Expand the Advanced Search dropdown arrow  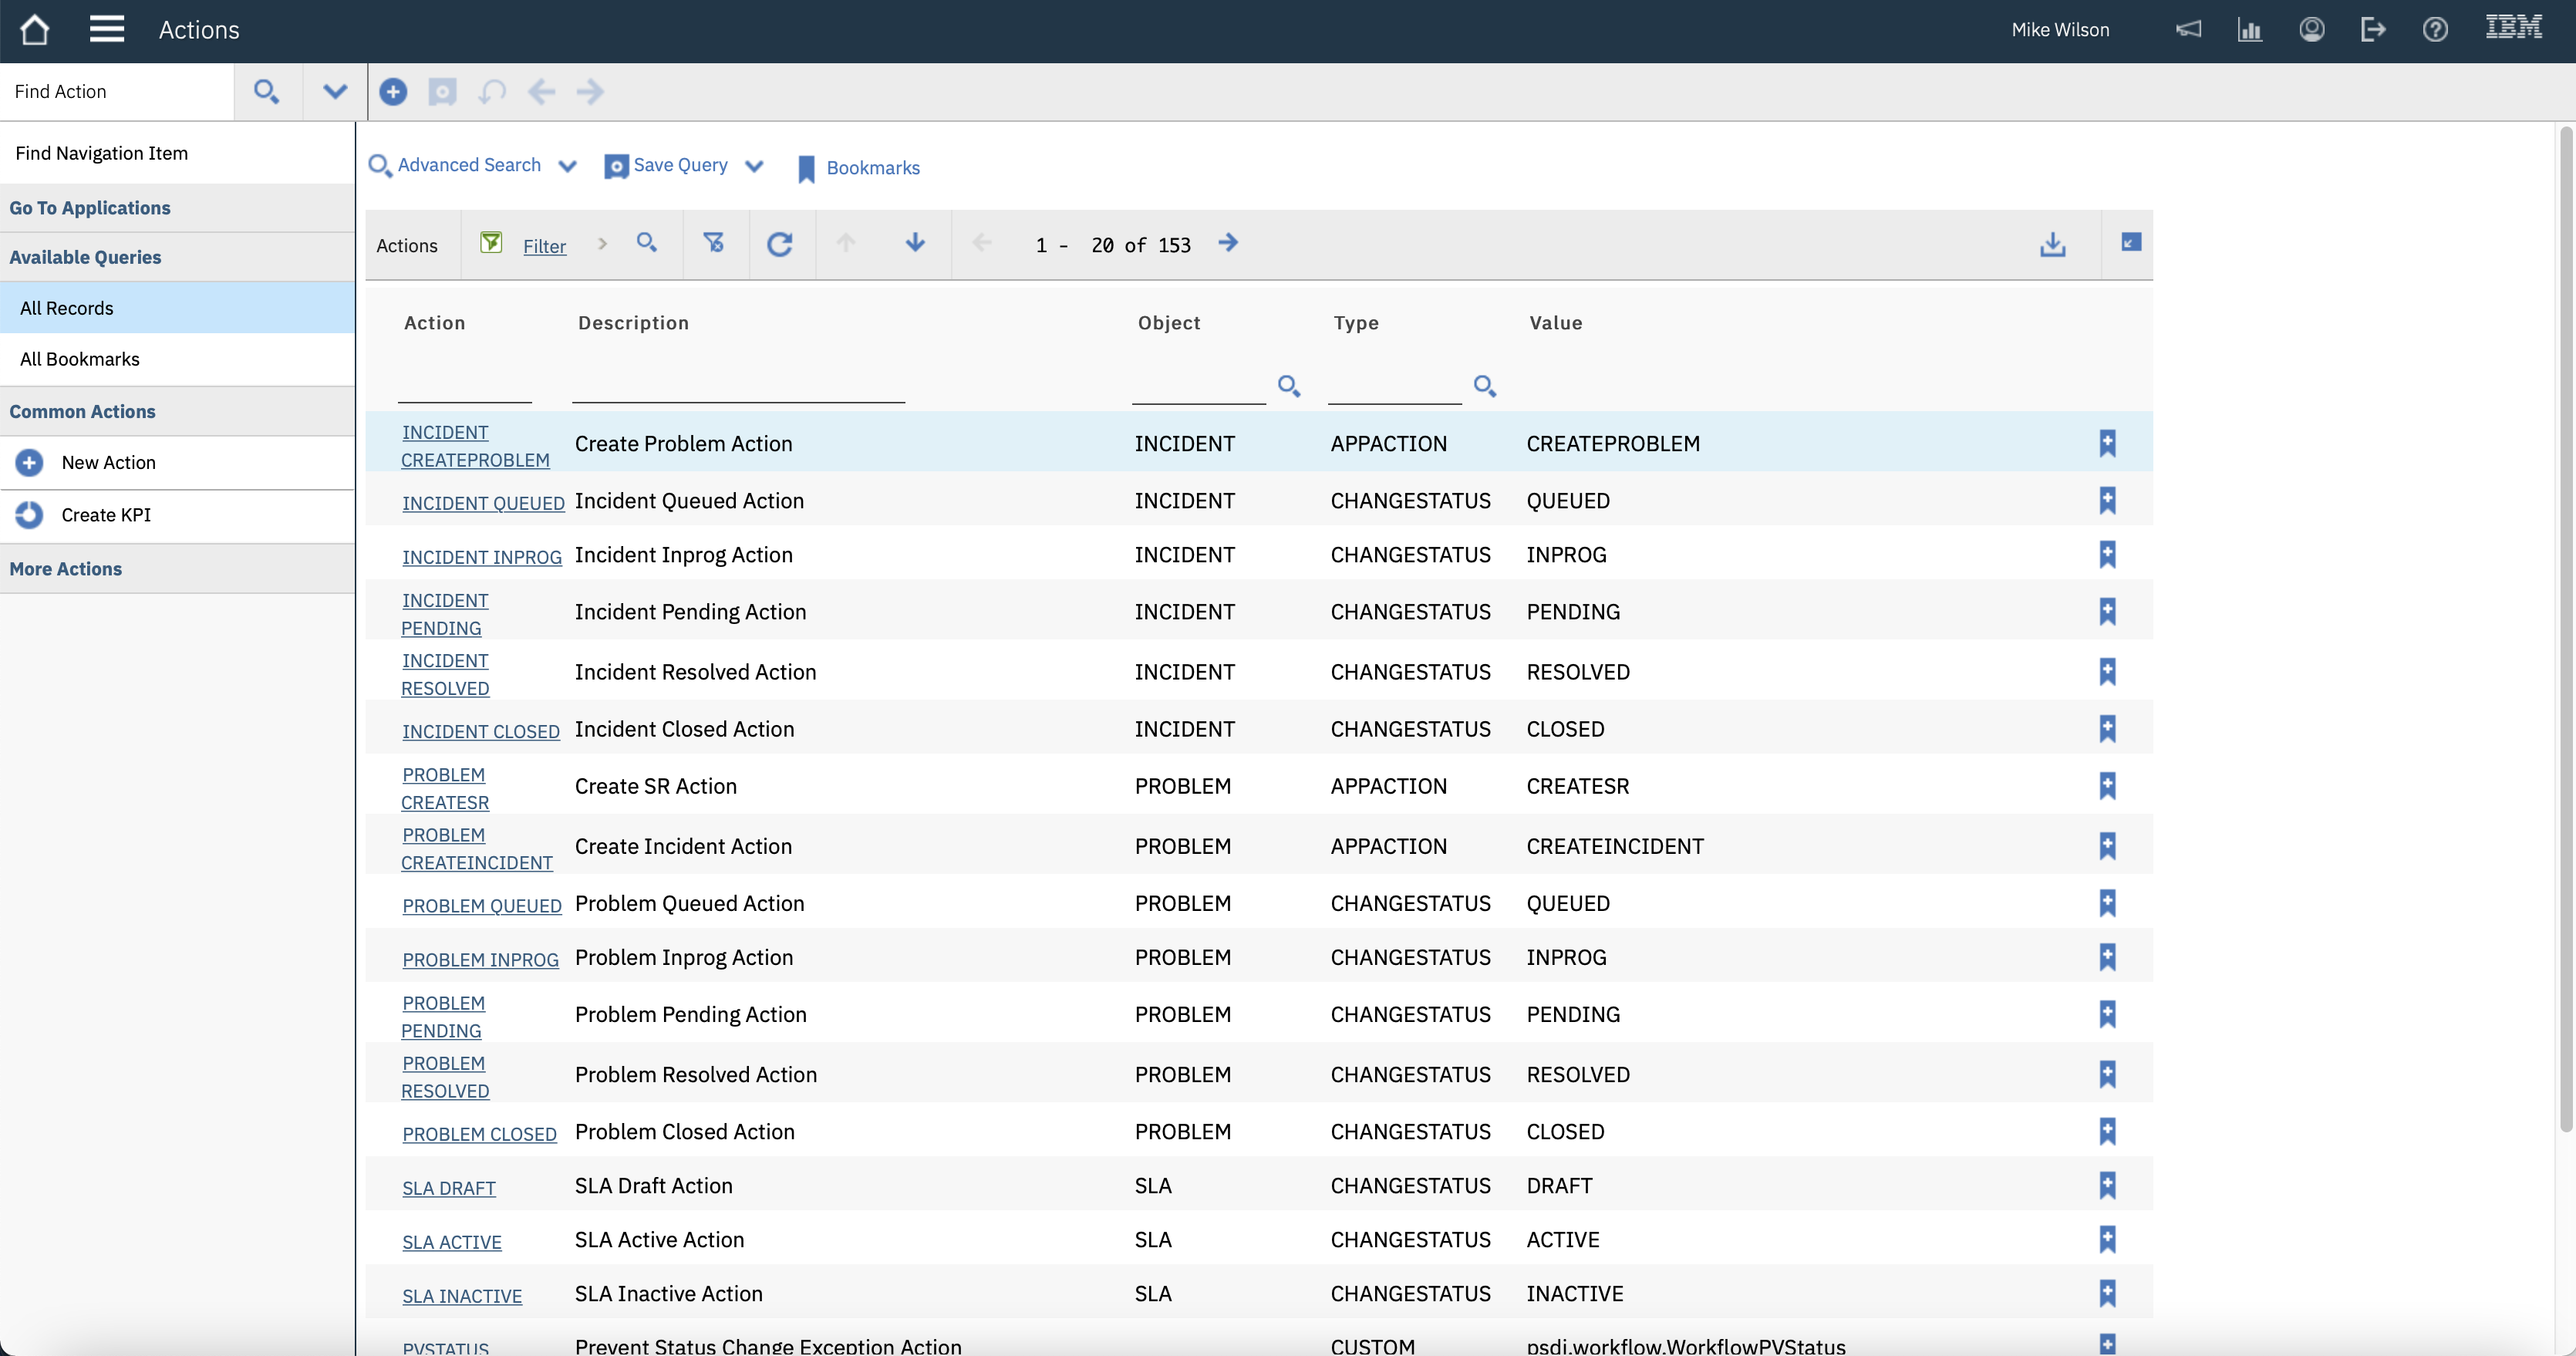click(x=567, y=166)
